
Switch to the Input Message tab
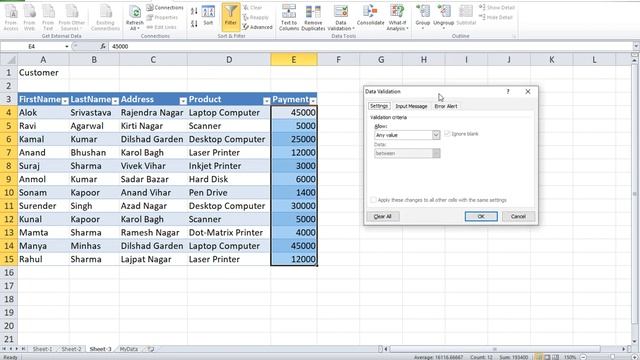(411, 106)
